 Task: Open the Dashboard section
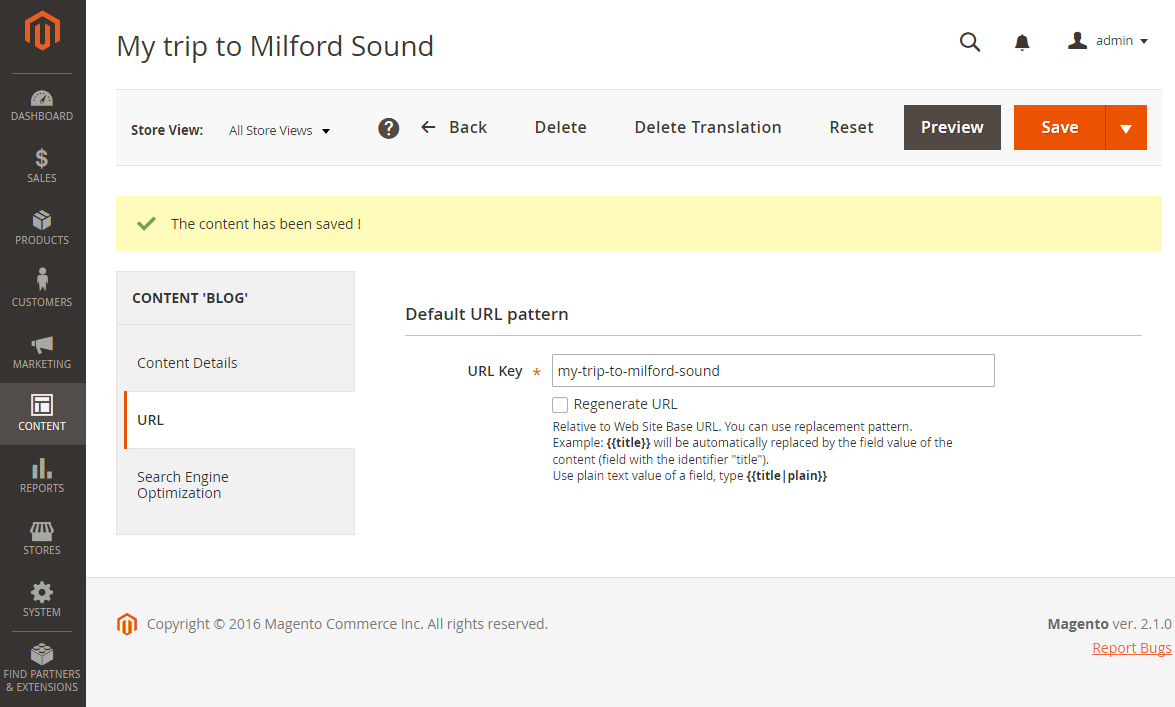click(42, 106)
